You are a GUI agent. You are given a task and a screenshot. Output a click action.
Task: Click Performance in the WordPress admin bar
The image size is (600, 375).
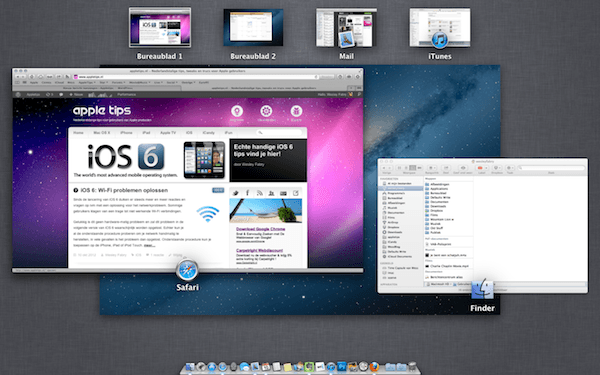coord(126,94)
